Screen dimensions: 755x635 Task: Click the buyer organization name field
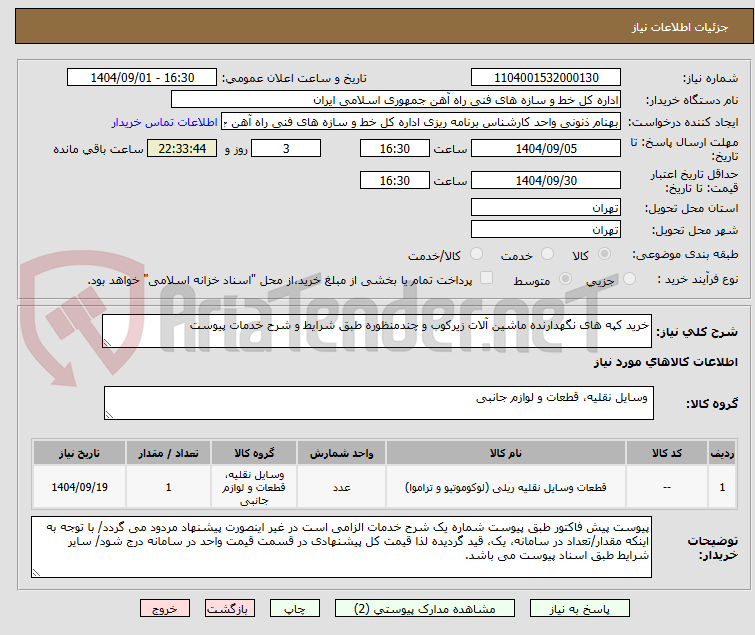[x=396, y=100]
